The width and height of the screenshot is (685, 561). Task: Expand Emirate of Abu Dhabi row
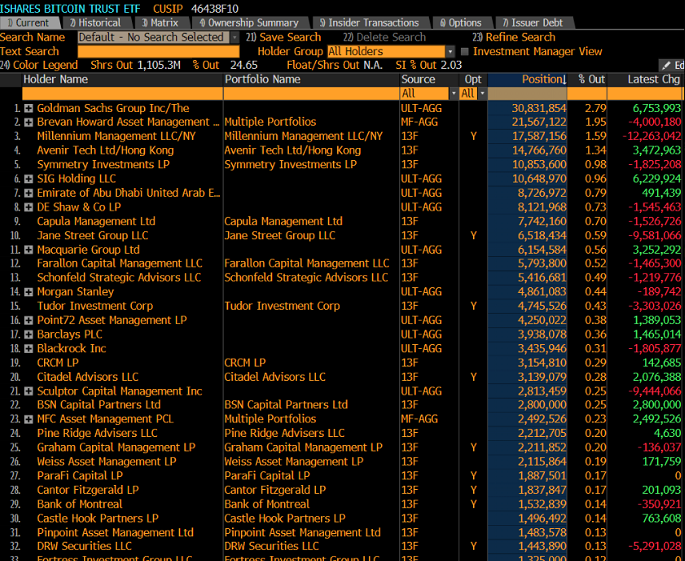(28, 193)
